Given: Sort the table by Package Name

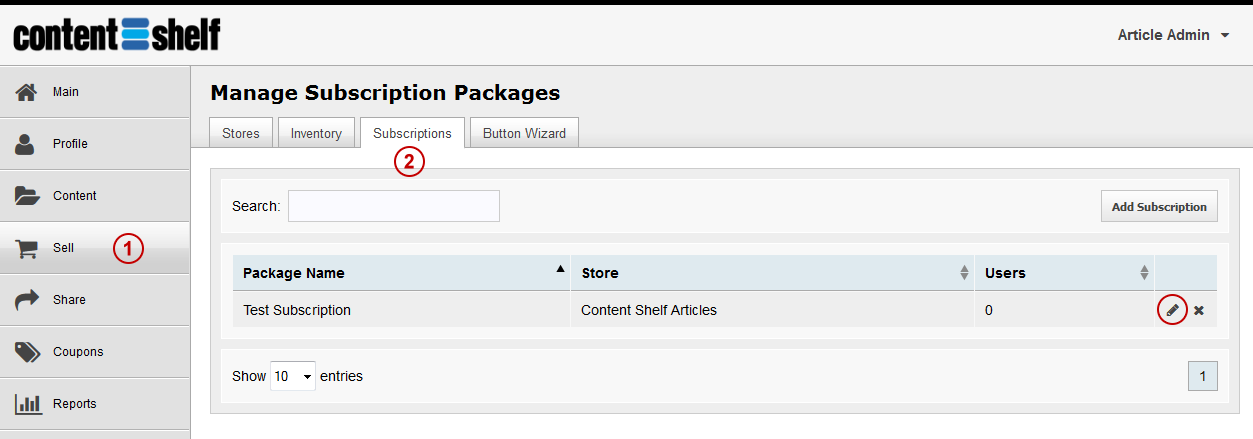Looking at the screenshot, I should [401, 273].
